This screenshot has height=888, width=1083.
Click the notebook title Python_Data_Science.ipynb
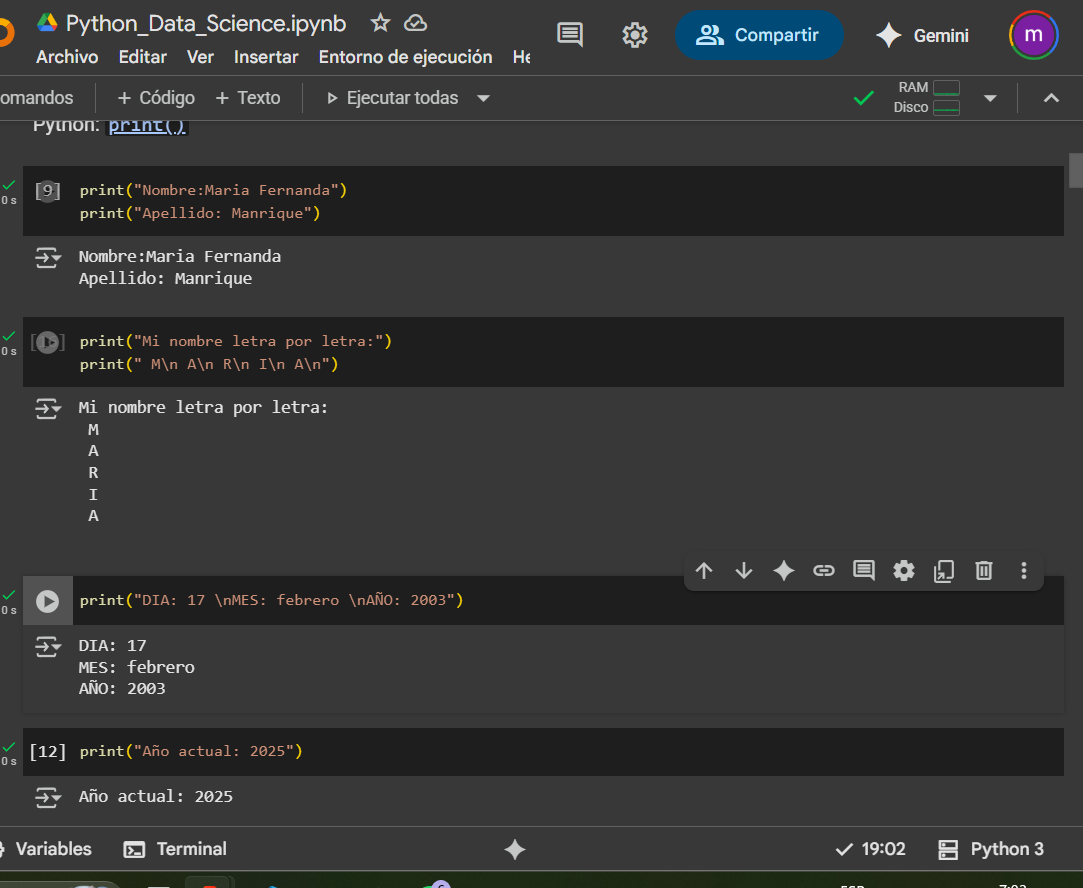click(x=206, y=23)
